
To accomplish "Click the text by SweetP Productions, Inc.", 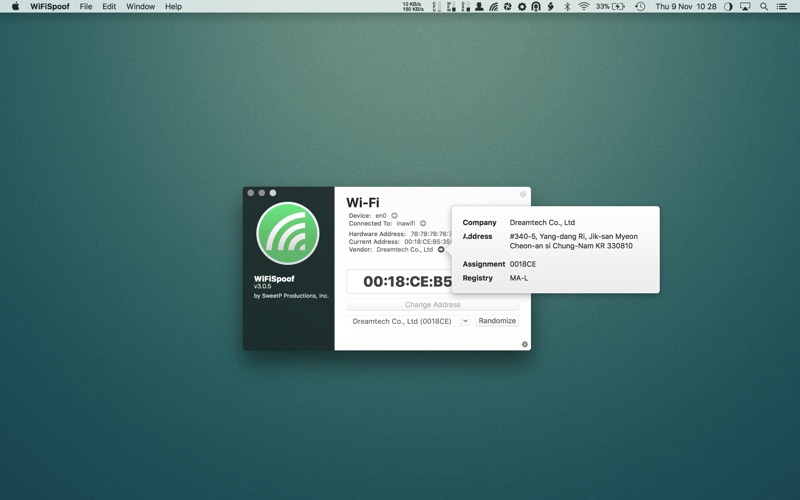I will tap(291, 295).
